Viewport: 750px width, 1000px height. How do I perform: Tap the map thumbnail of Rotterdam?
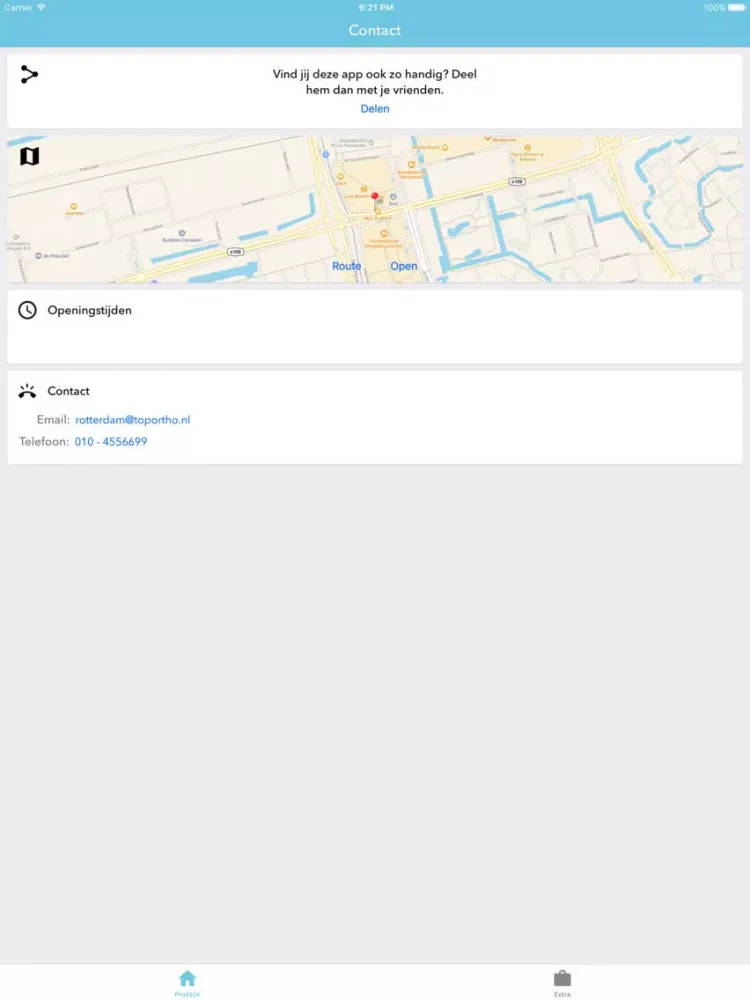tap(375, 209)
